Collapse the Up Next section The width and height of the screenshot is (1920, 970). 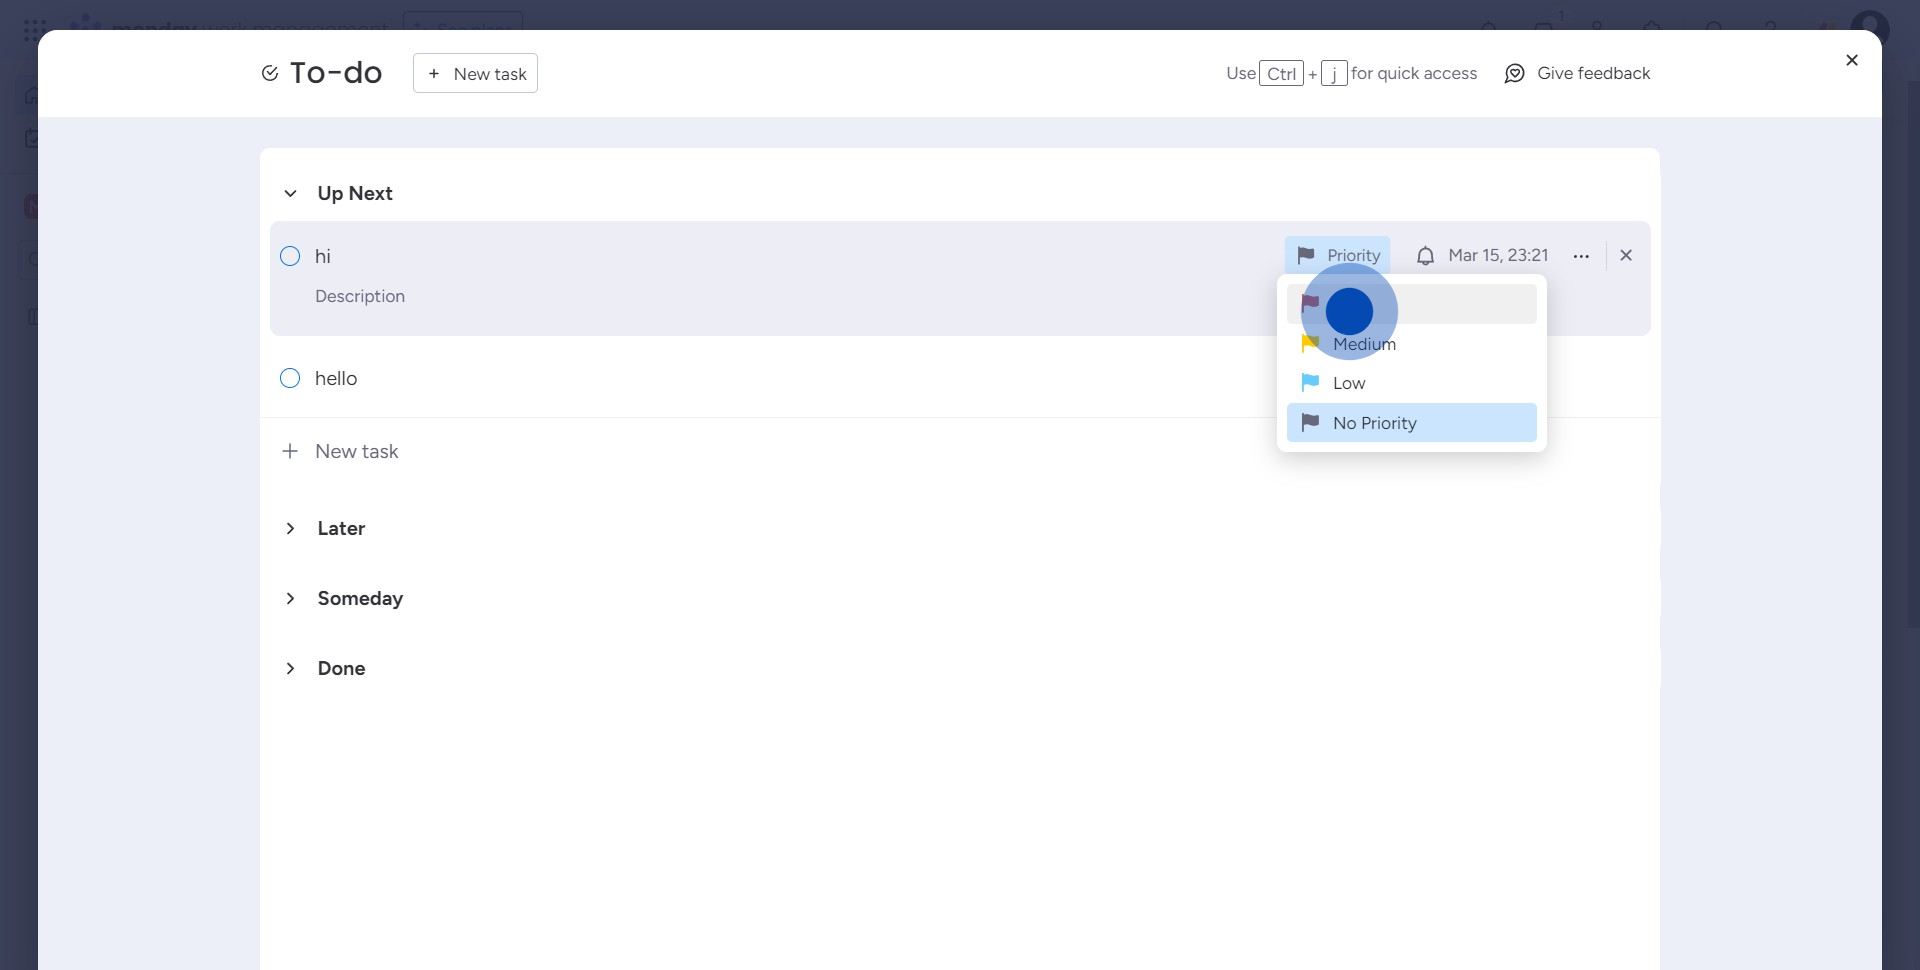click(x=290, y=194)
